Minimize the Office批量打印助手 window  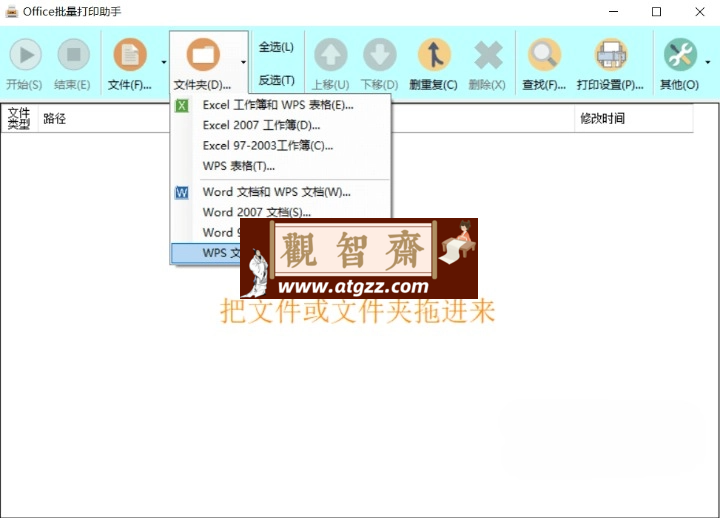pos(613,11)
